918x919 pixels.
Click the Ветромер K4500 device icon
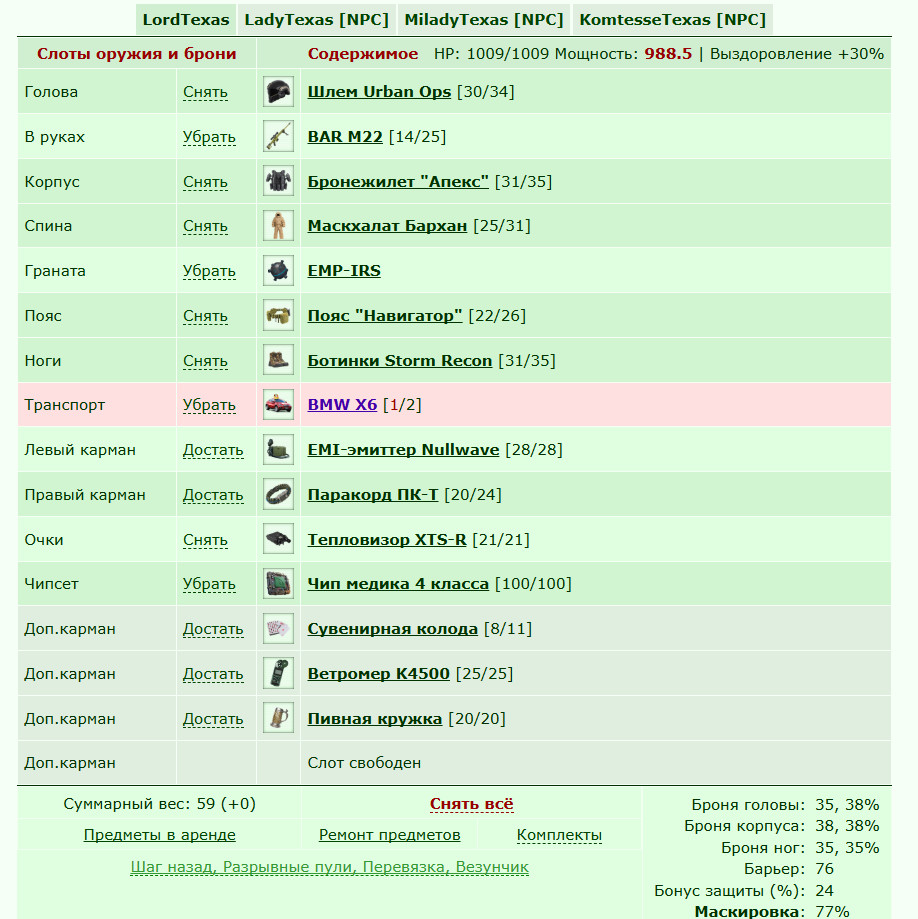[278, 673]
